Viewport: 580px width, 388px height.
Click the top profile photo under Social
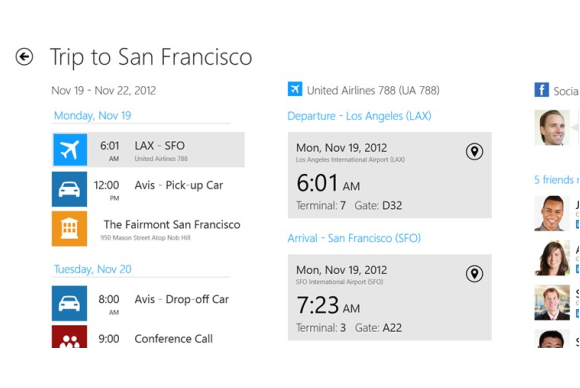pos(552,128)
